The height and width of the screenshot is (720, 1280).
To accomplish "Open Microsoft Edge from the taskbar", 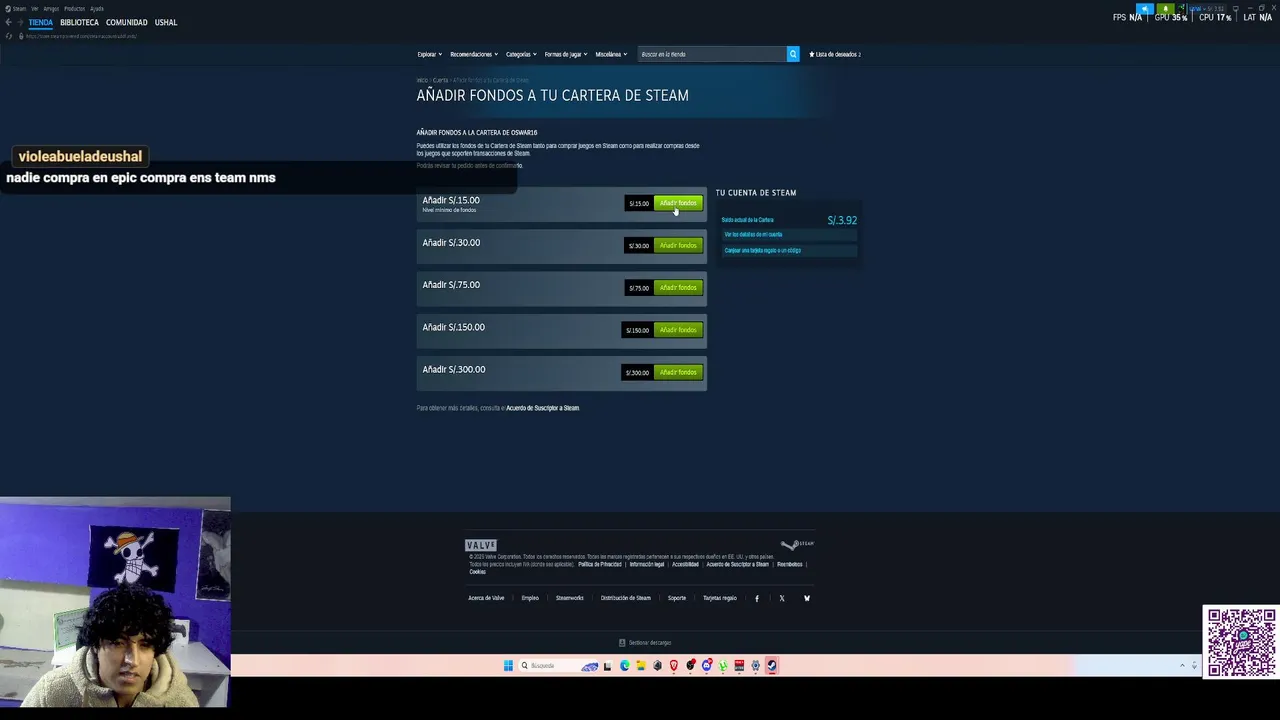I will pos(625,666).
